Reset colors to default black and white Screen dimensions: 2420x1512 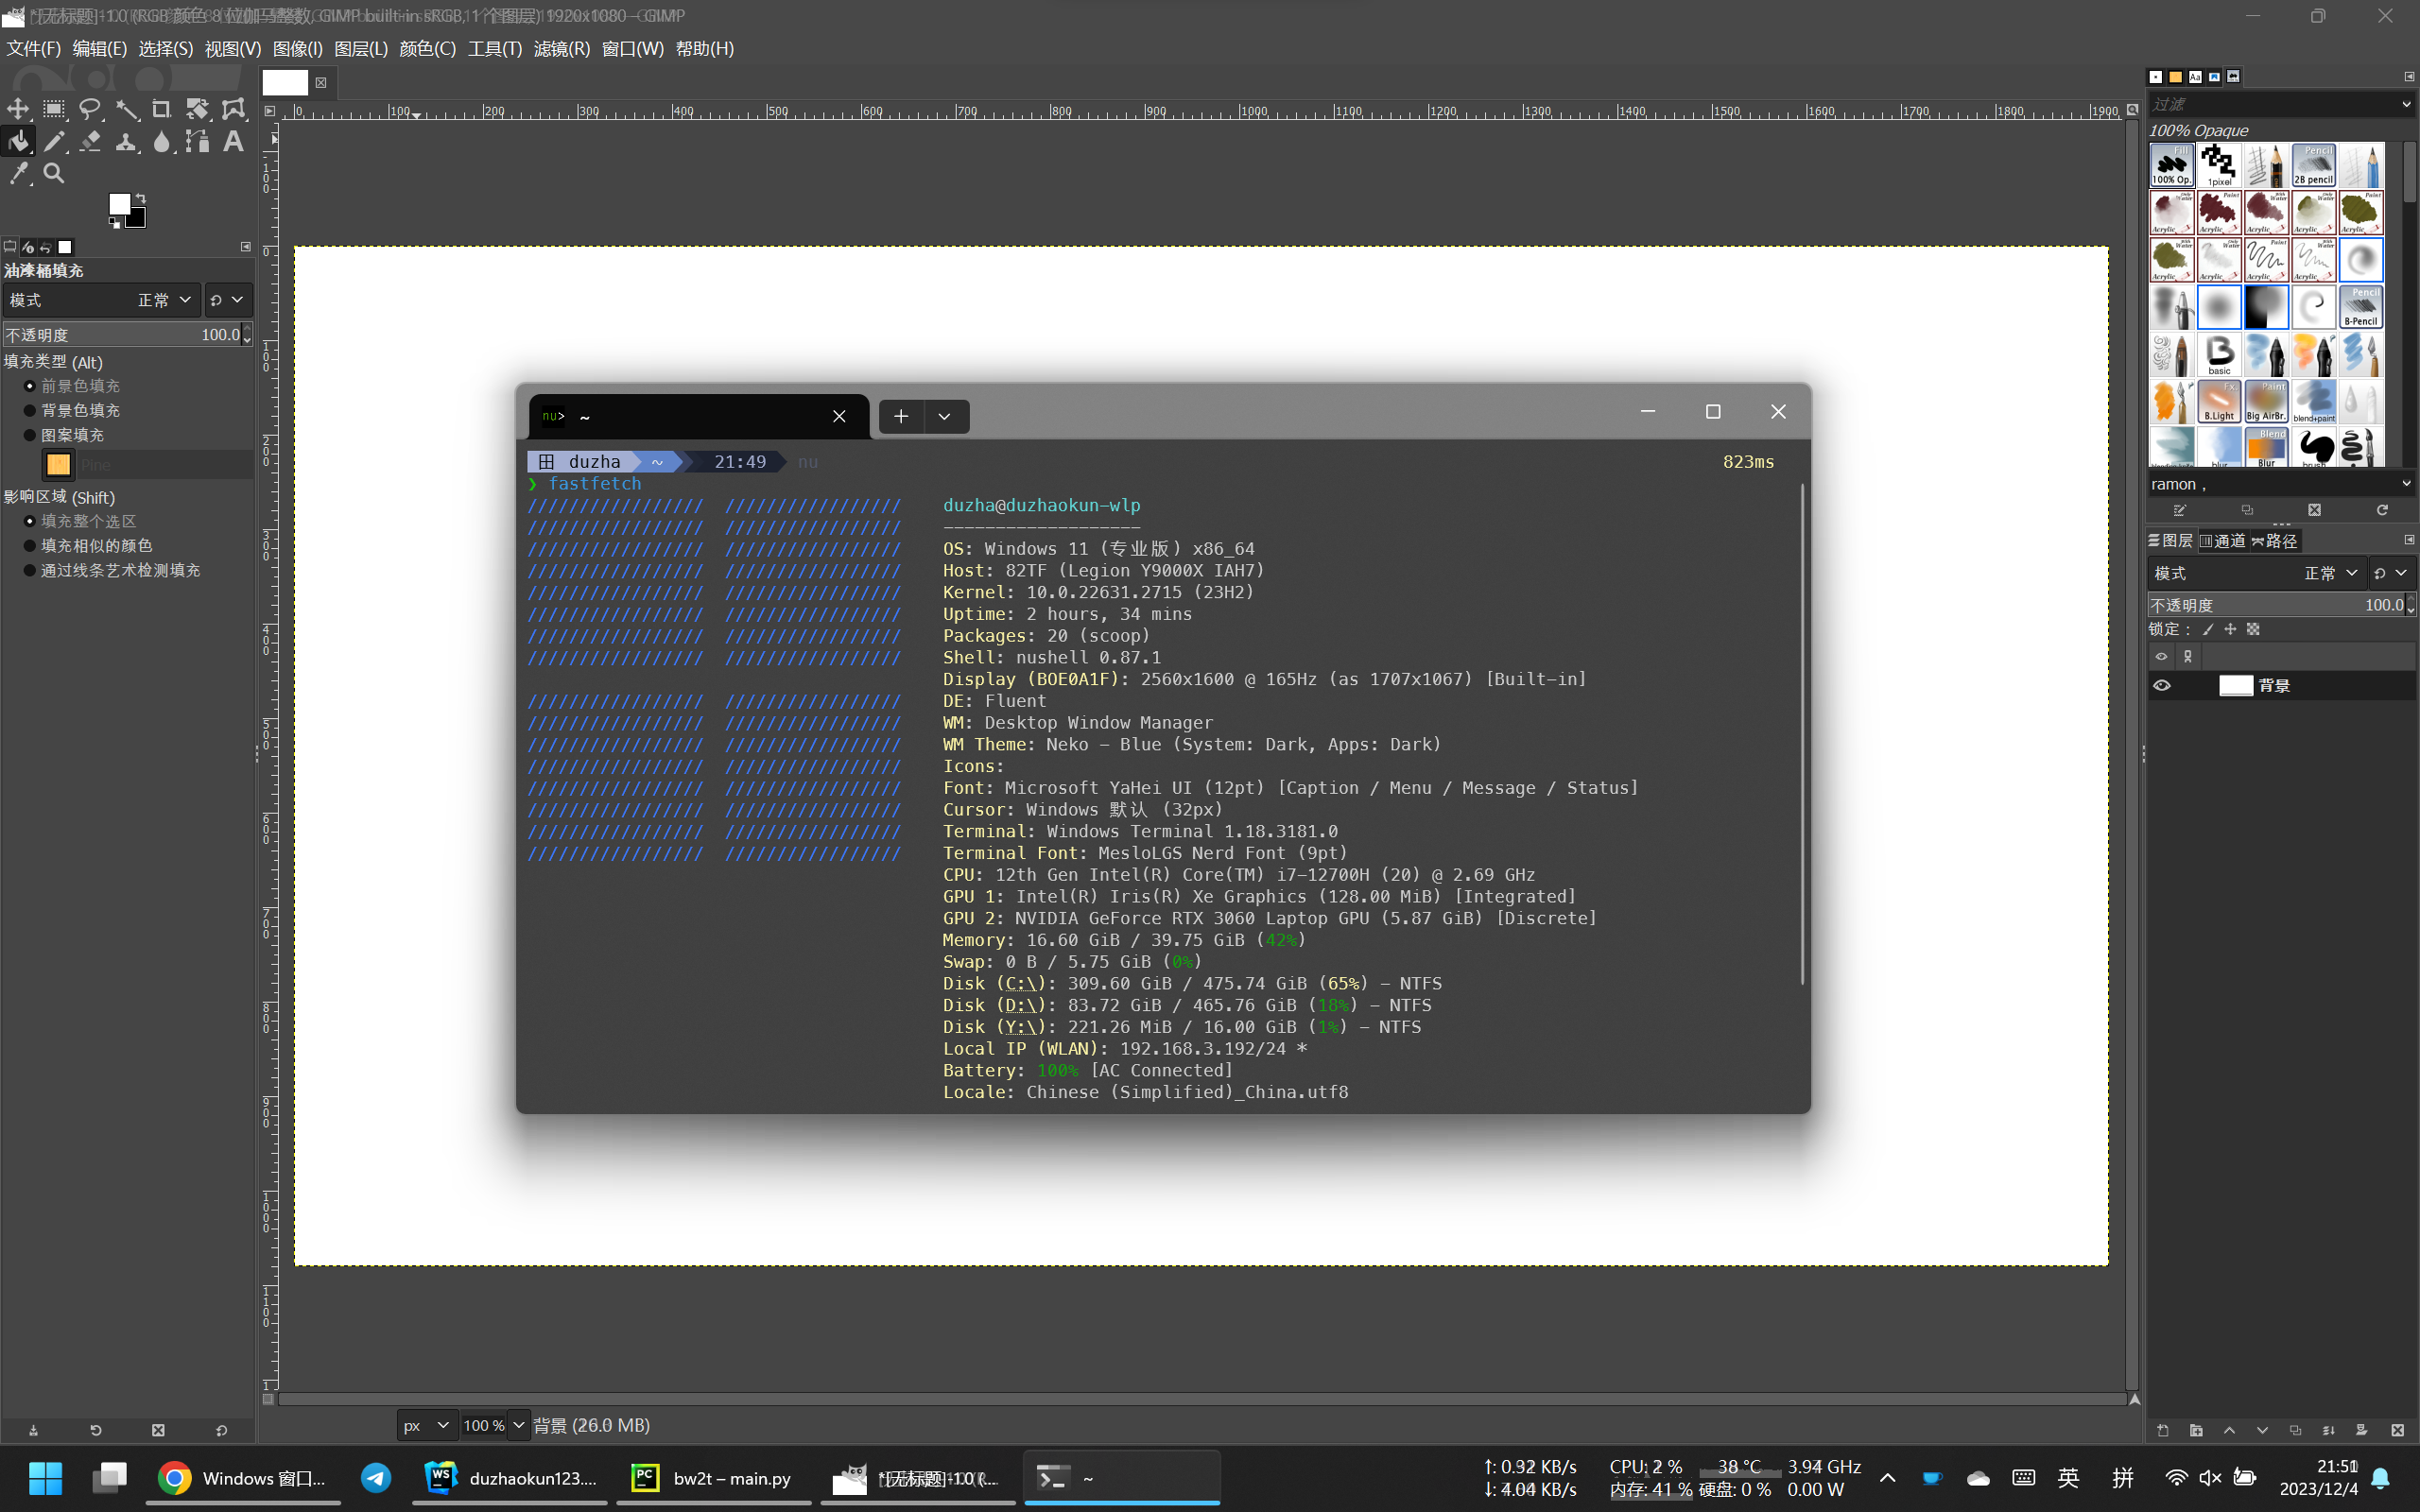114,223
